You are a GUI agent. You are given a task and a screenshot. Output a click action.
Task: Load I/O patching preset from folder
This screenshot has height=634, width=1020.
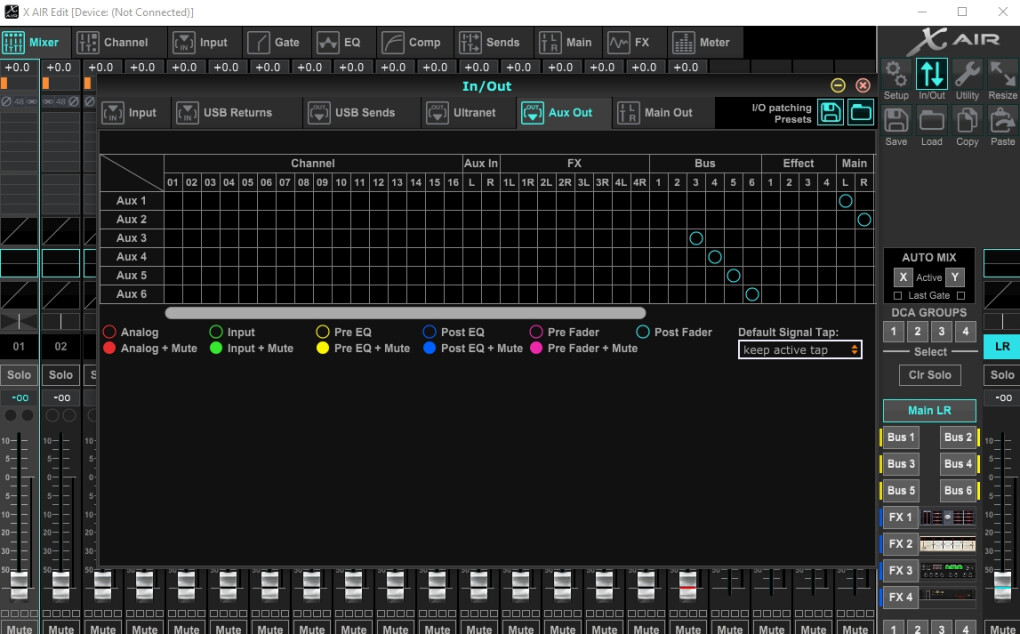click(860, 112)
